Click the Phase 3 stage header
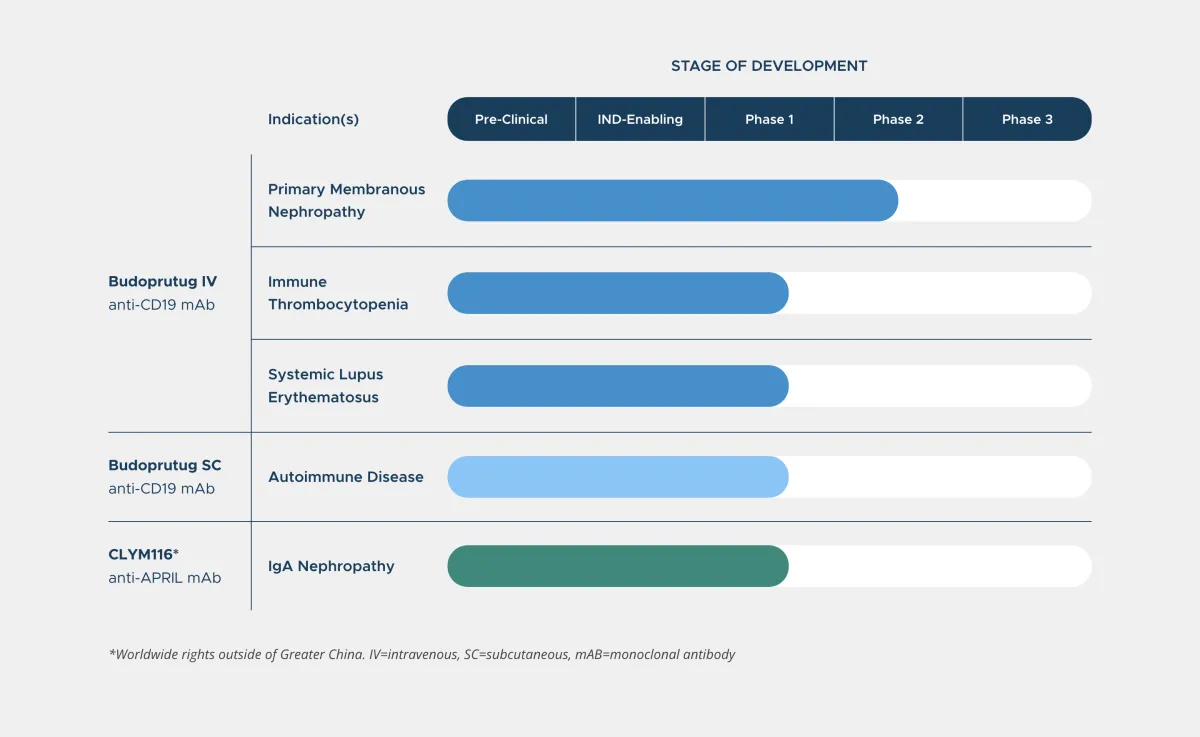Viewport: 1200px width, 737px height. pyautogui.click(x=1027, y=119)
